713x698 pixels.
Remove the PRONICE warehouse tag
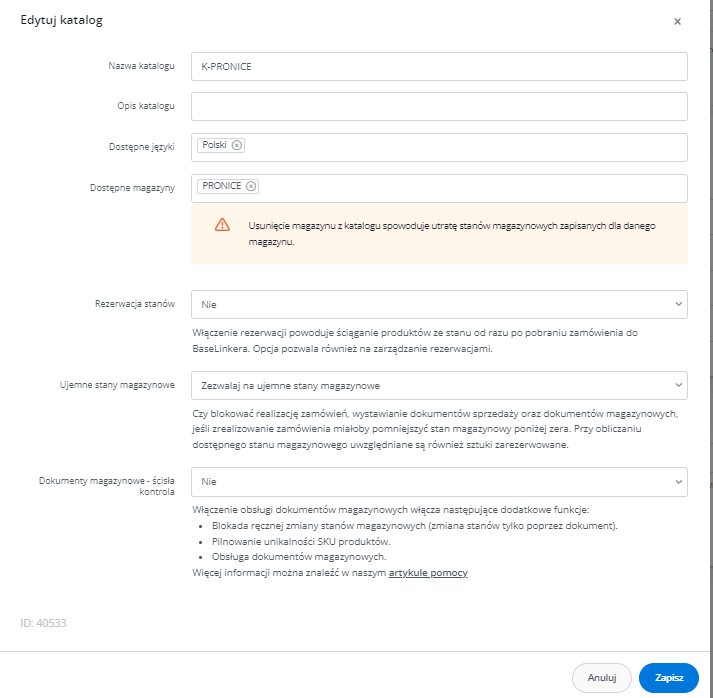pyautogui.click(x=251, y=186)
